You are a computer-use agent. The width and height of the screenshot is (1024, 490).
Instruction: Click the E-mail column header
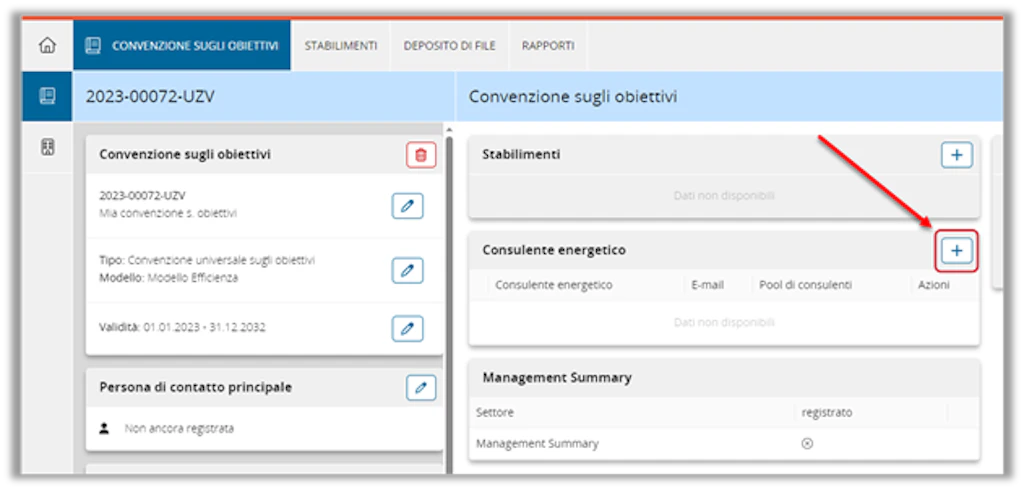tap(707, 286)
